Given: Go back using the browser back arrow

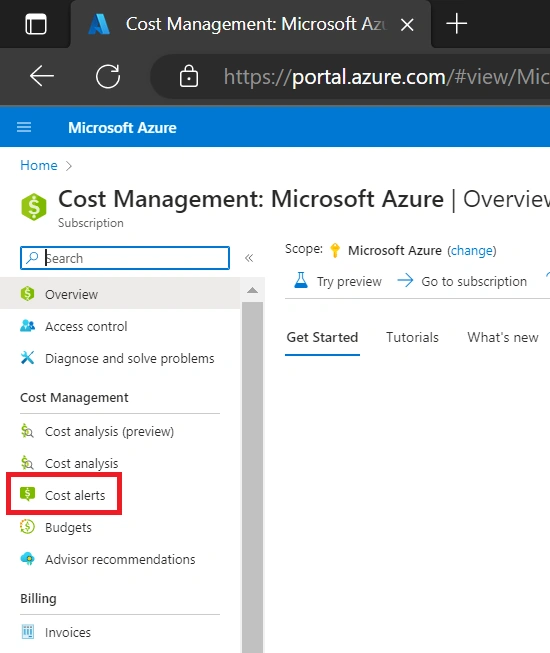Looking at the screenshot, I should tap(42, 76).
